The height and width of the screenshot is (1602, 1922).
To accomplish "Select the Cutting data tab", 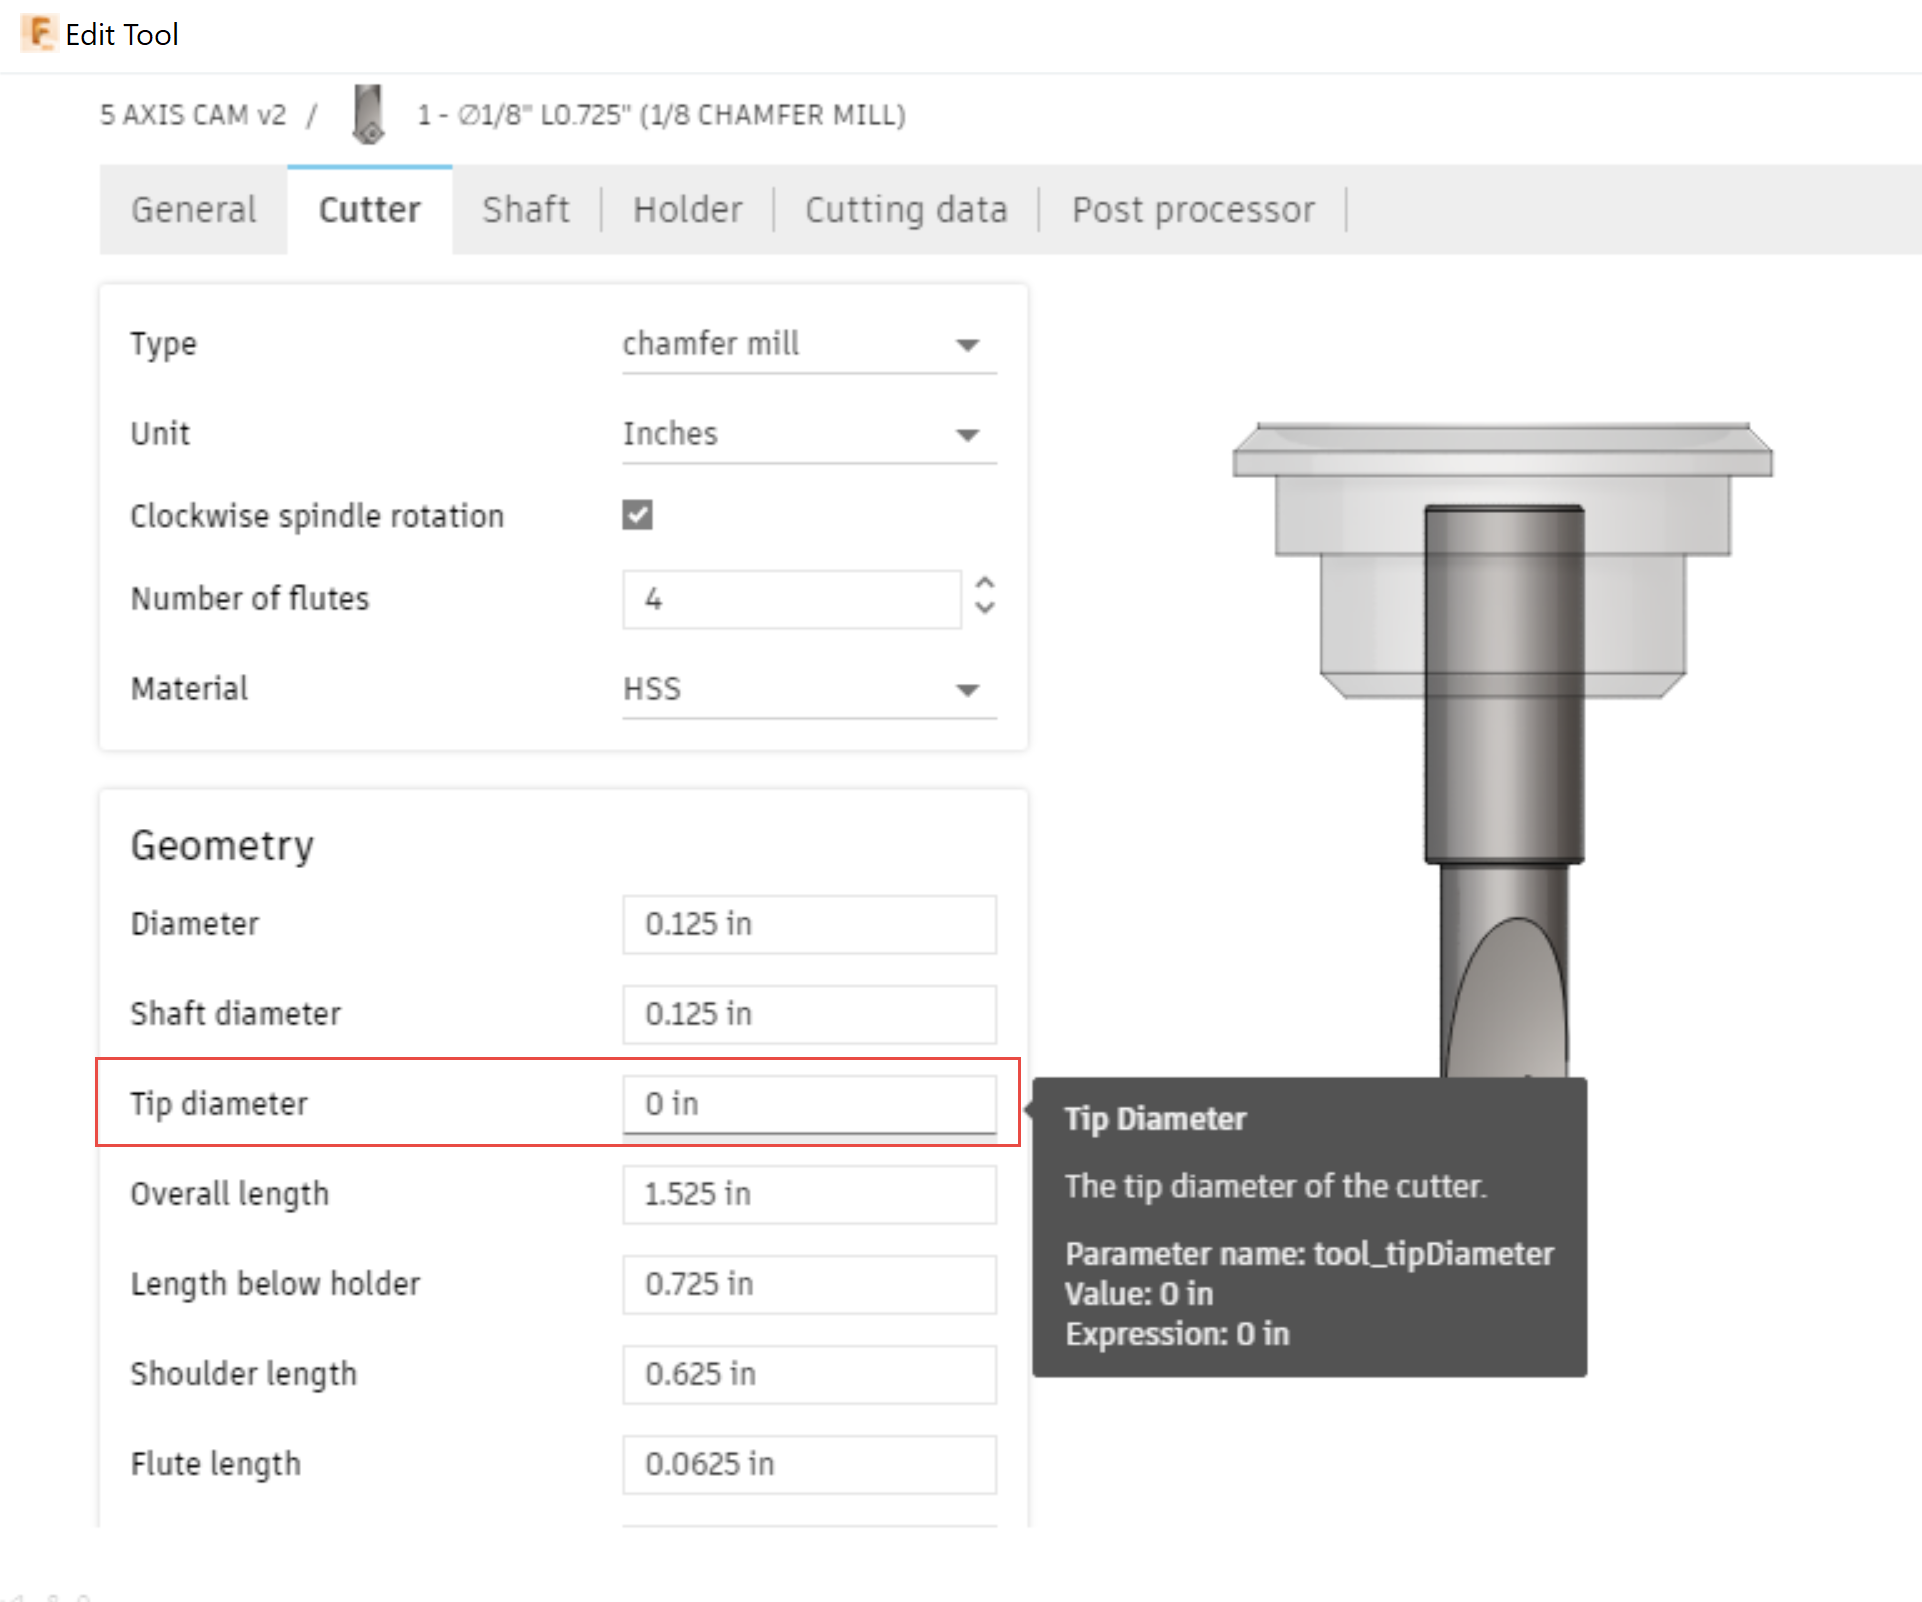I will pyautogui.click(x=906, y=210).
